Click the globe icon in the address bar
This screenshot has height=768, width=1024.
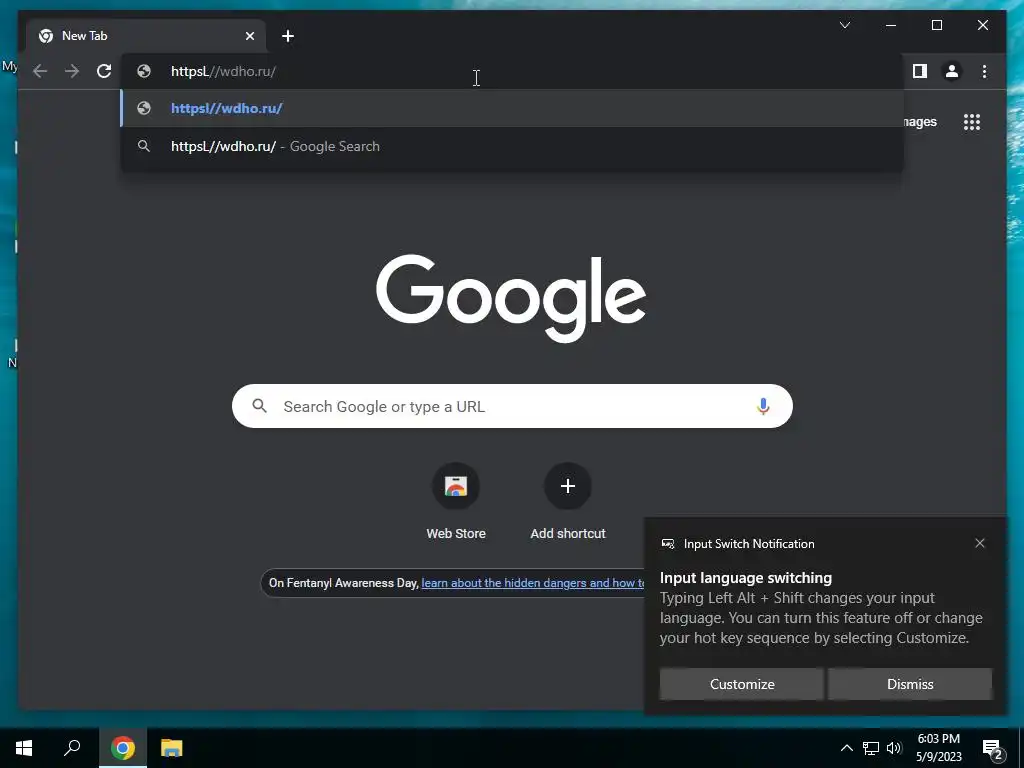[x=144, y=71]
